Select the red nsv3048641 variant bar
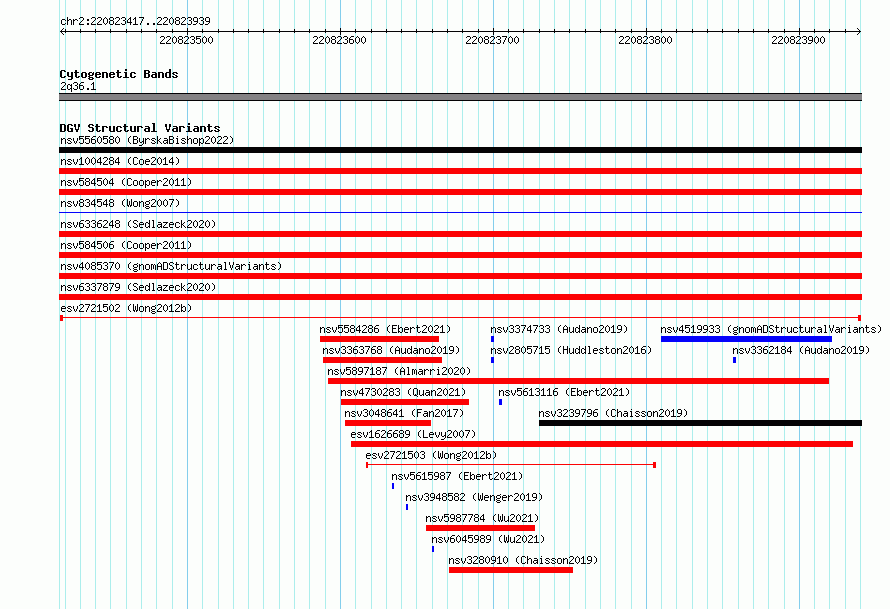The image size is (890, 609). point(388,423)
